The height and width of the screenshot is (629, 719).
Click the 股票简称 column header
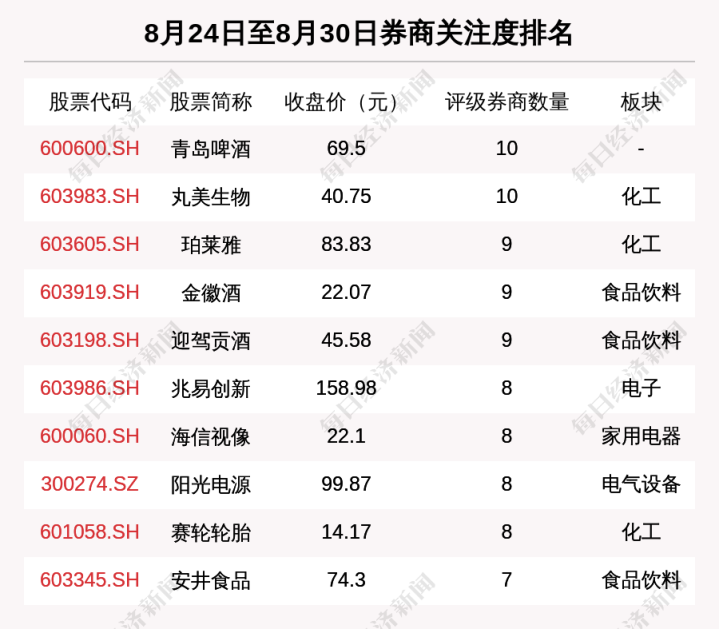(x=211, y=102)
